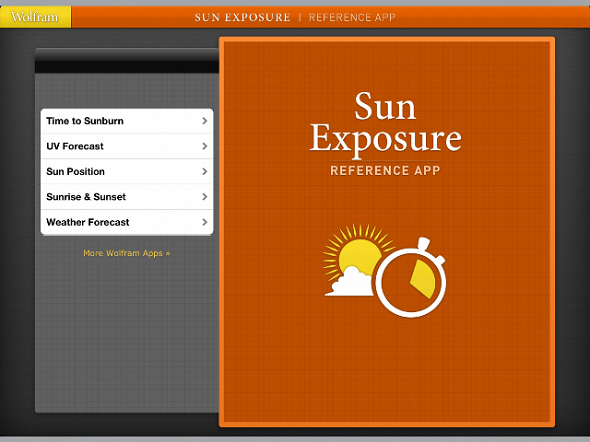Expand the chevron beside Time to Sunburn

[x=205, y=121]
